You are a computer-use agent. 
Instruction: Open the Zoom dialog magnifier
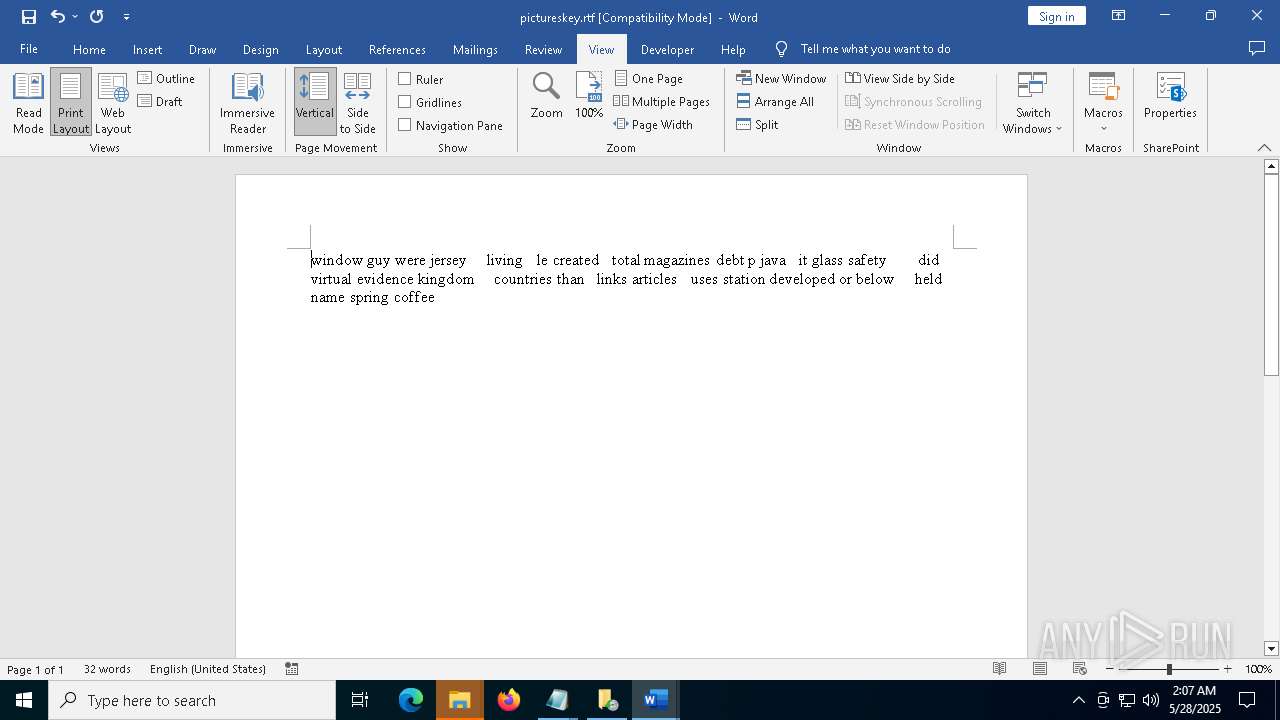point(546,96)
